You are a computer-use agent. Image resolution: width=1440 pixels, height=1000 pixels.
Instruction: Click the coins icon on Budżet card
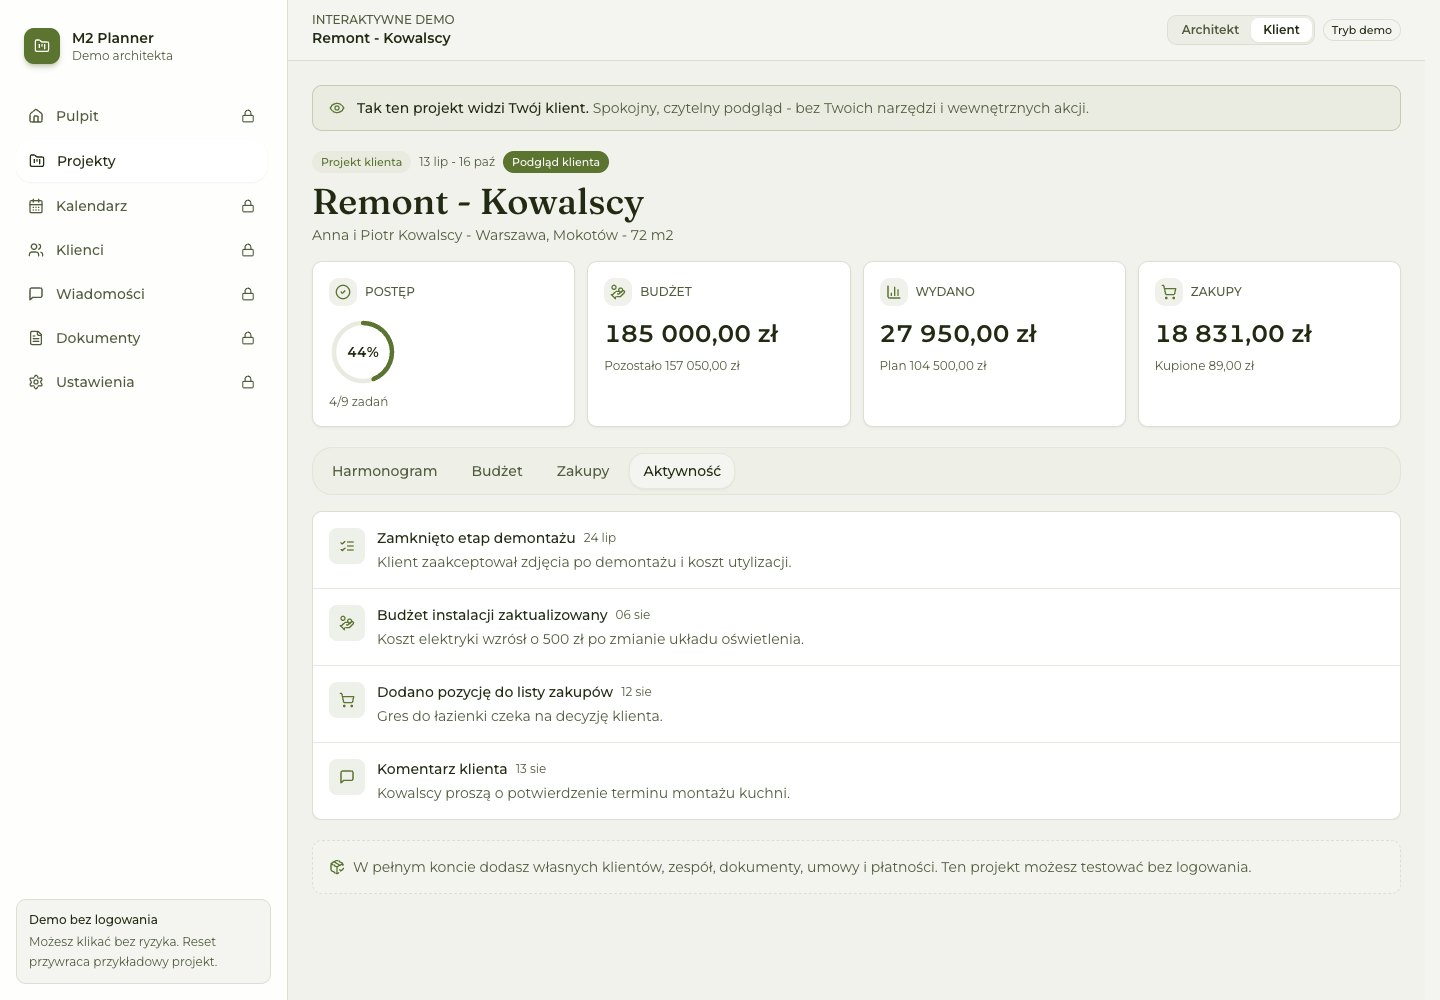coord(618,292)
